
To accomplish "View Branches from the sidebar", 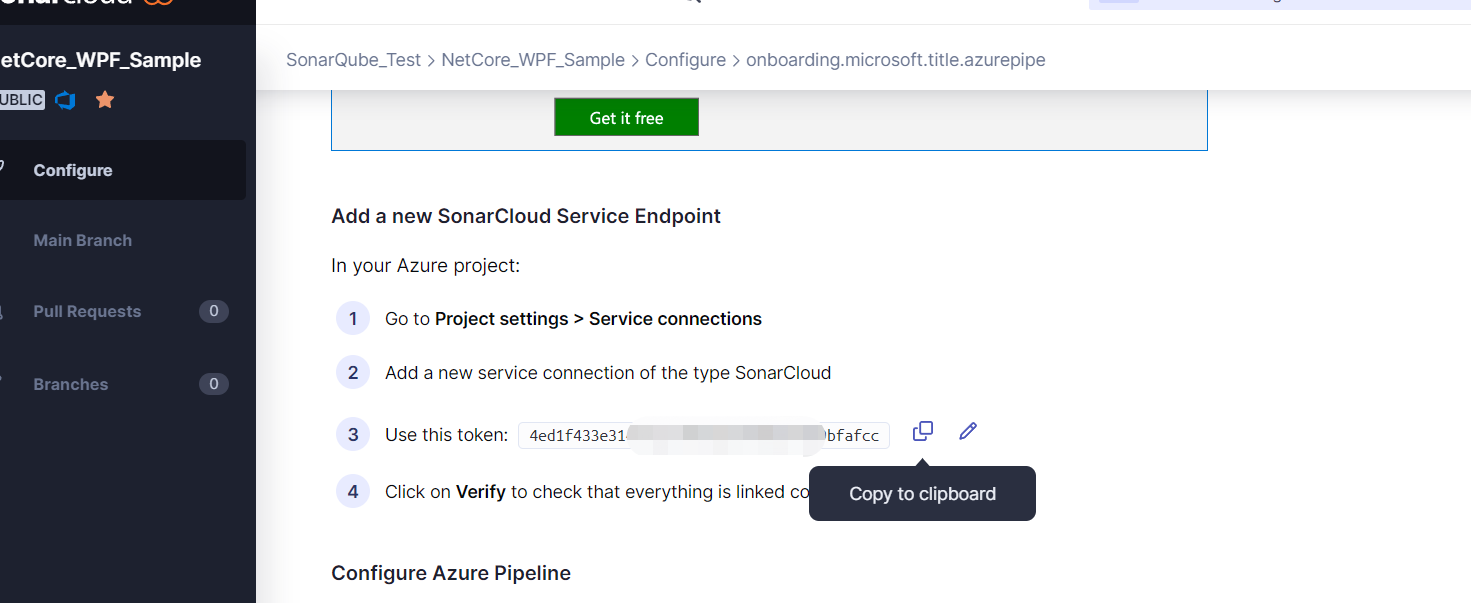I will coord(70,384).
